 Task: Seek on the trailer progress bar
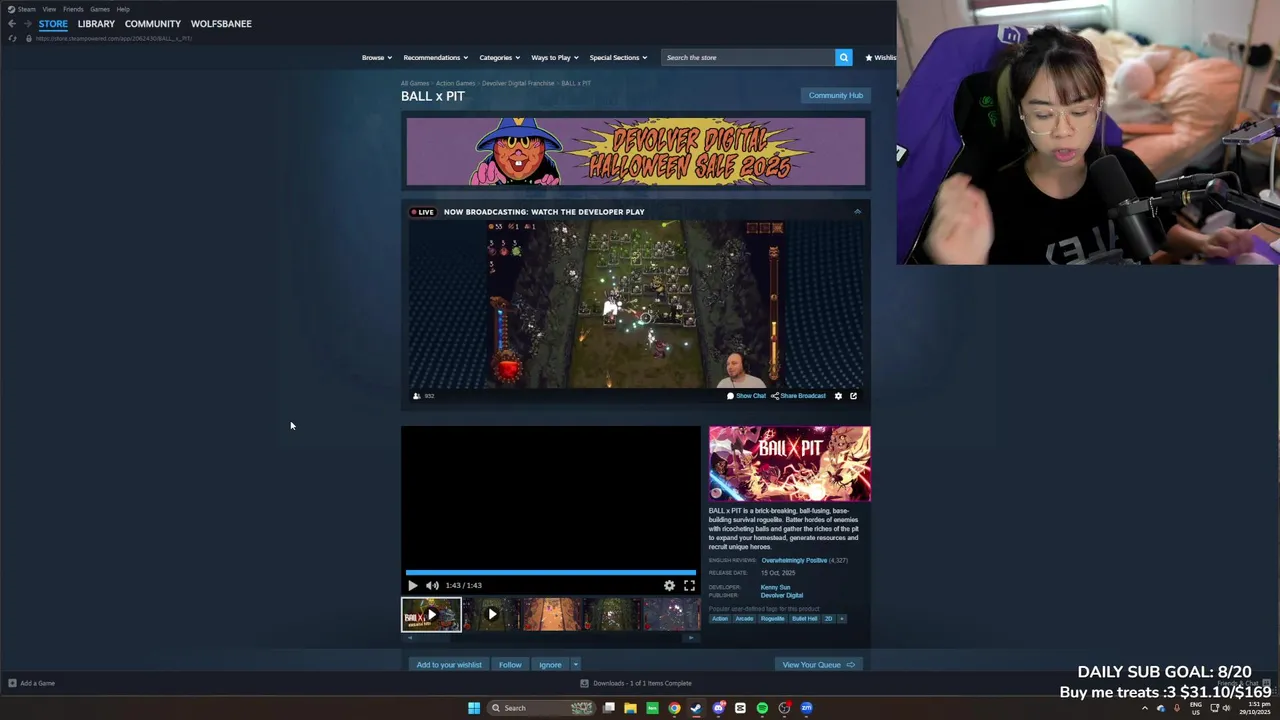550,573
